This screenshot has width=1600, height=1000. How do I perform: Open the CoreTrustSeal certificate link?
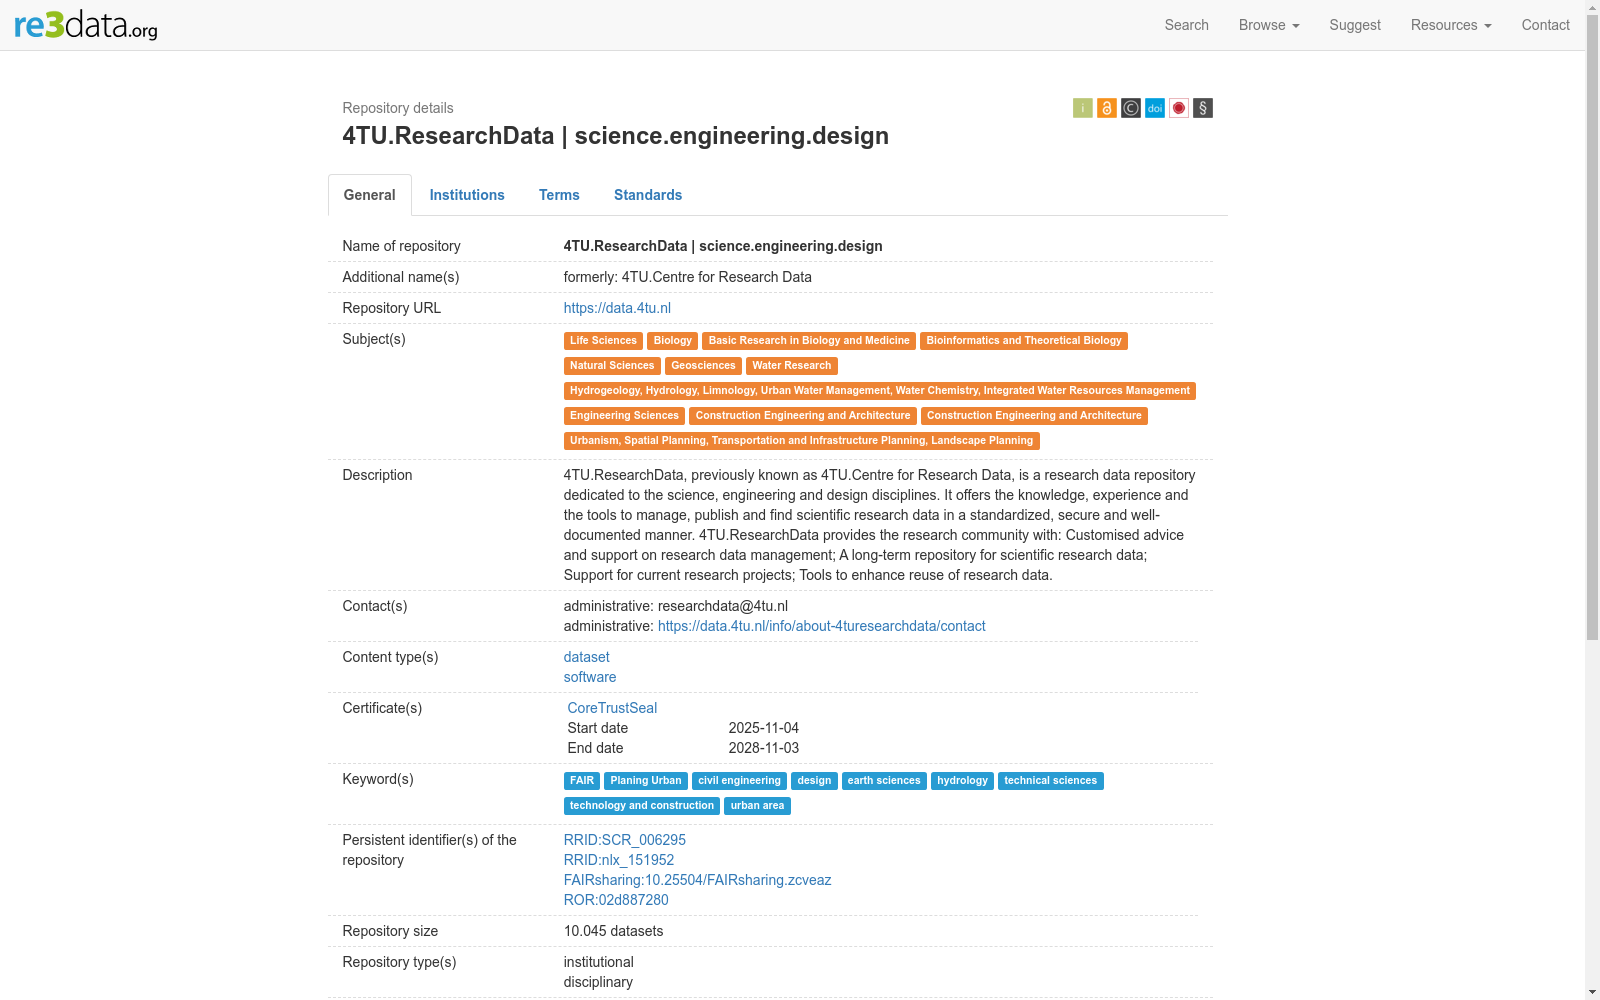click(612, 708)
